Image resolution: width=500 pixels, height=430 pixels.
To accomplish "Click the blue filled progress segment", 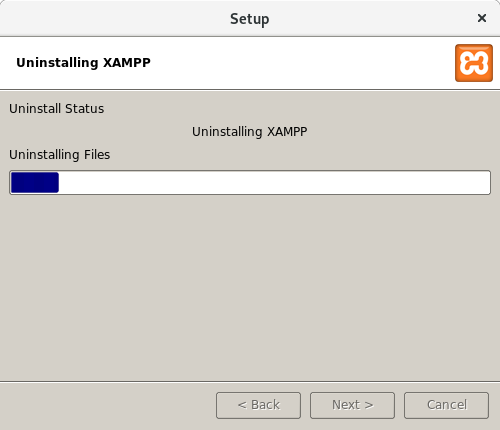I will click(x=35, y=182).
